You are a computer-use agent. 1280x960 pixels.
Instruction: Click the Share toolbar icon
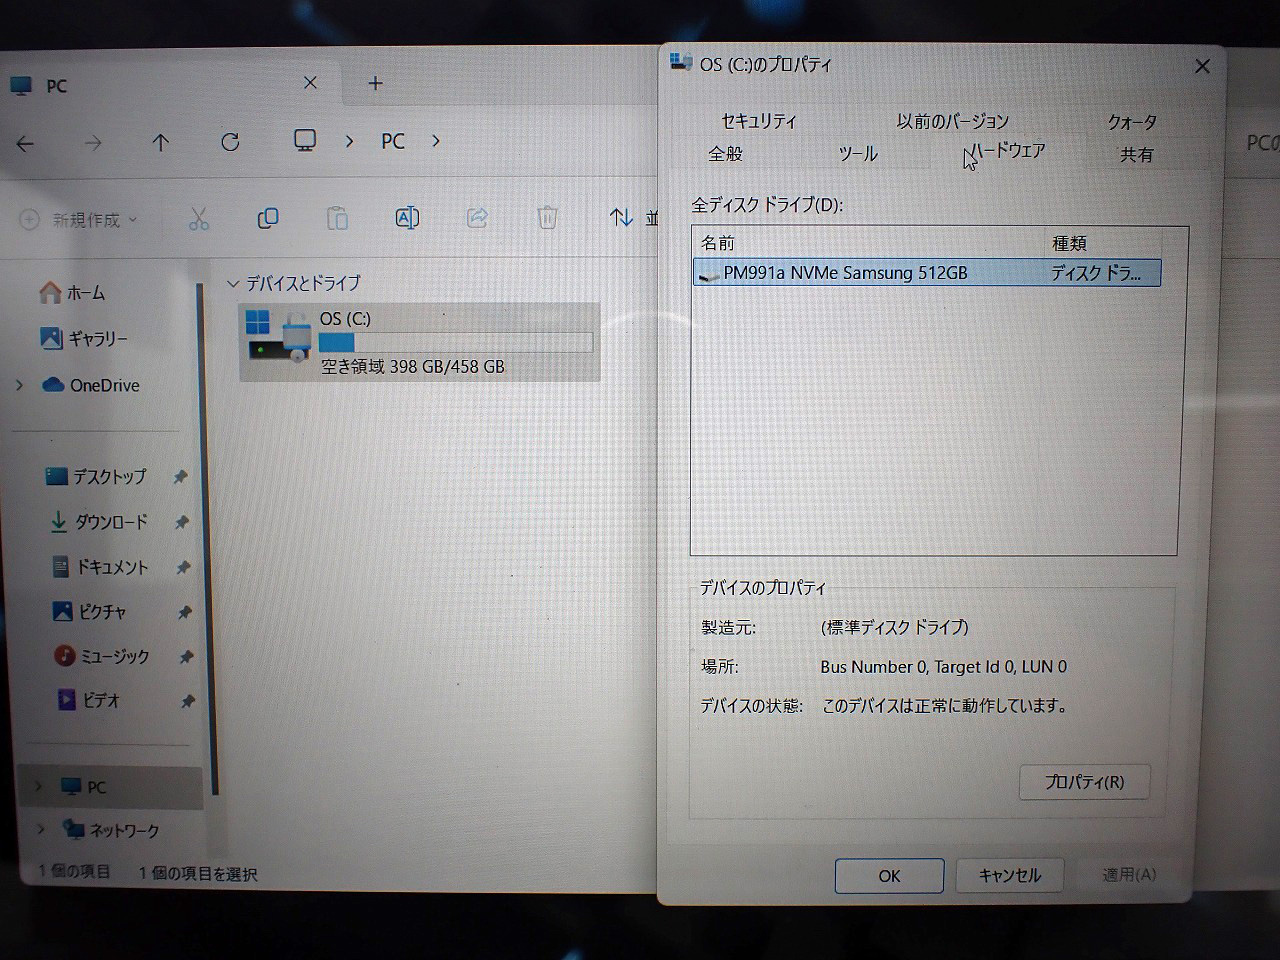477,217
